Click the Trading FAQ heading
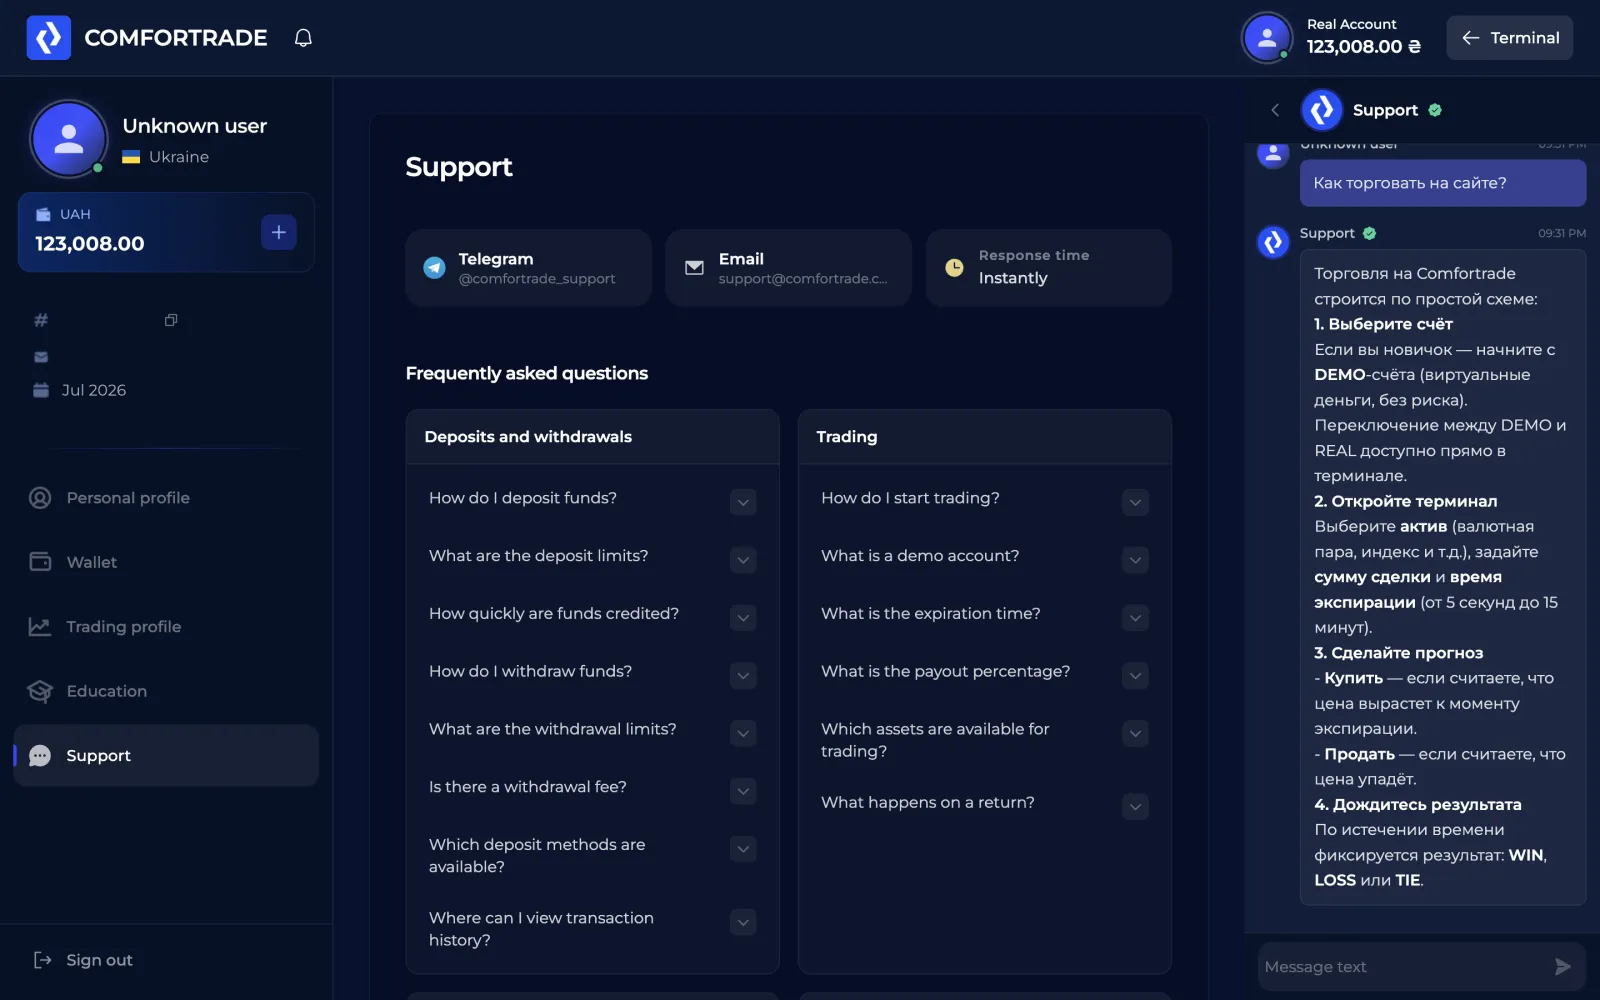This screenshot has height=1000, width=1600. [846, 437]
